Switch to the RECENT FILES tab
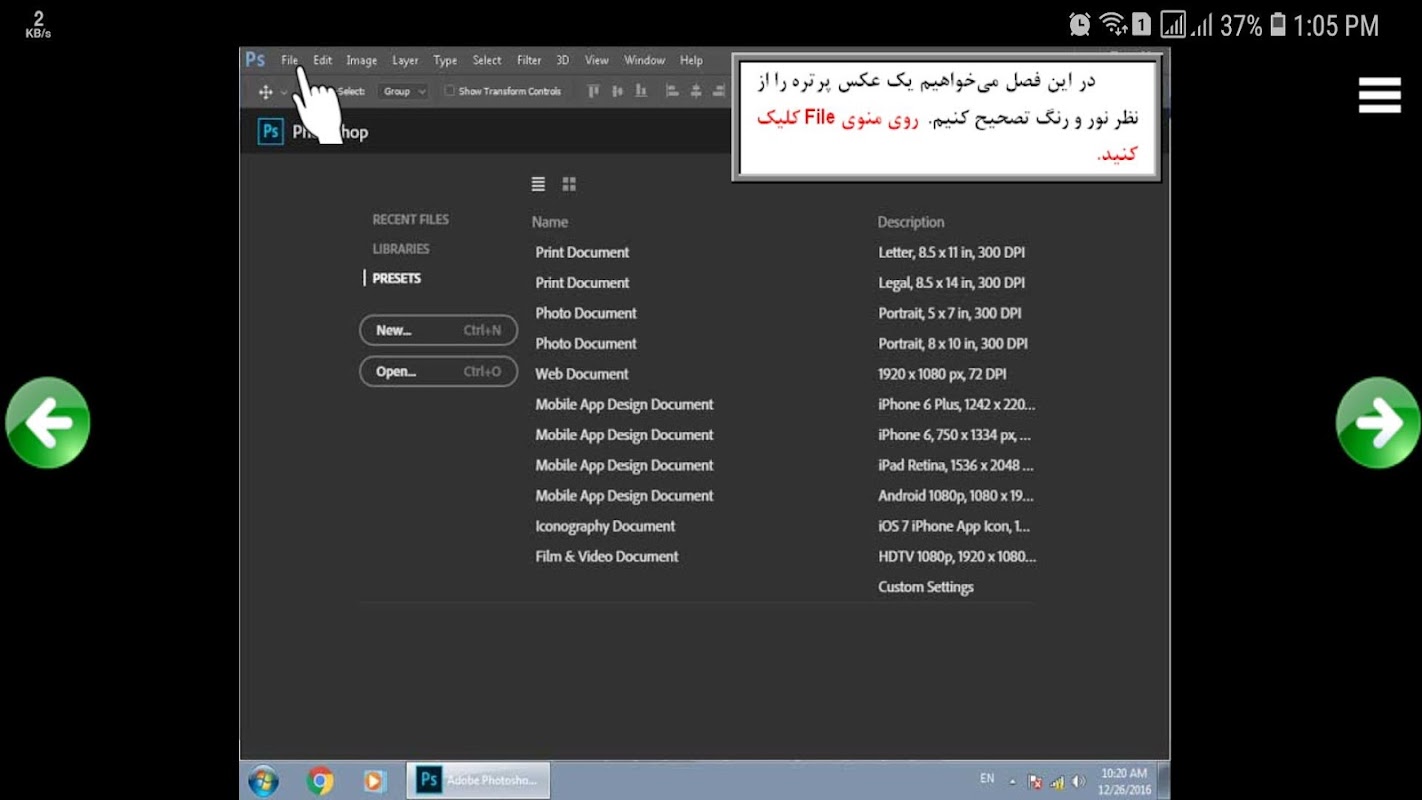The image size is (1422, 800). (x=411, y=219)
